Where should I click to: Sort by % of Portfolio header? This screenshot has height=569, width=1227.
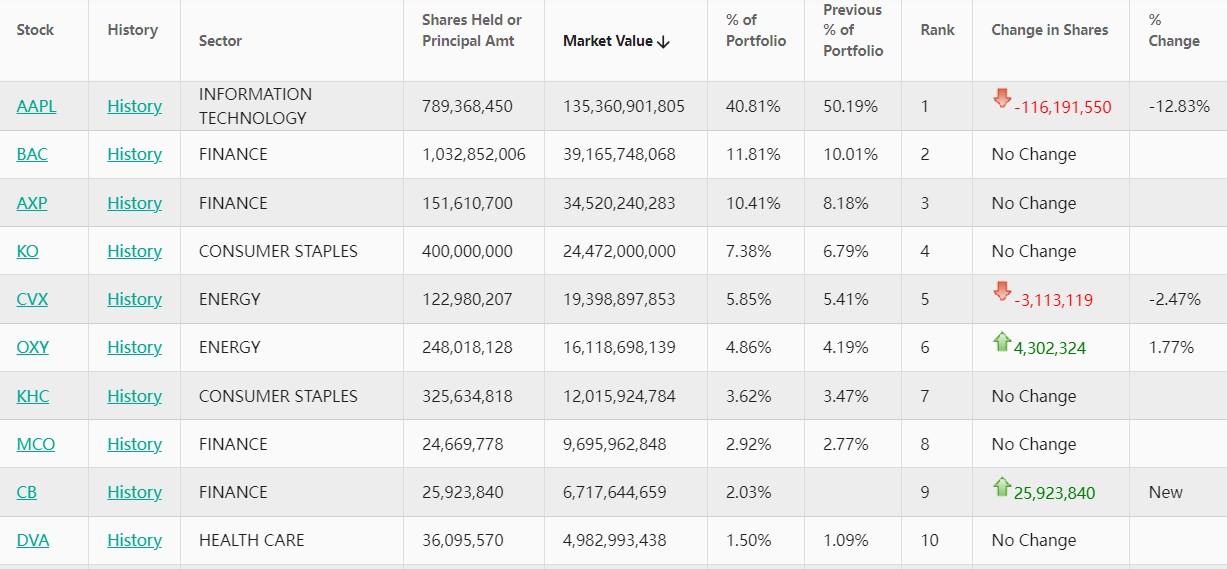756,31
